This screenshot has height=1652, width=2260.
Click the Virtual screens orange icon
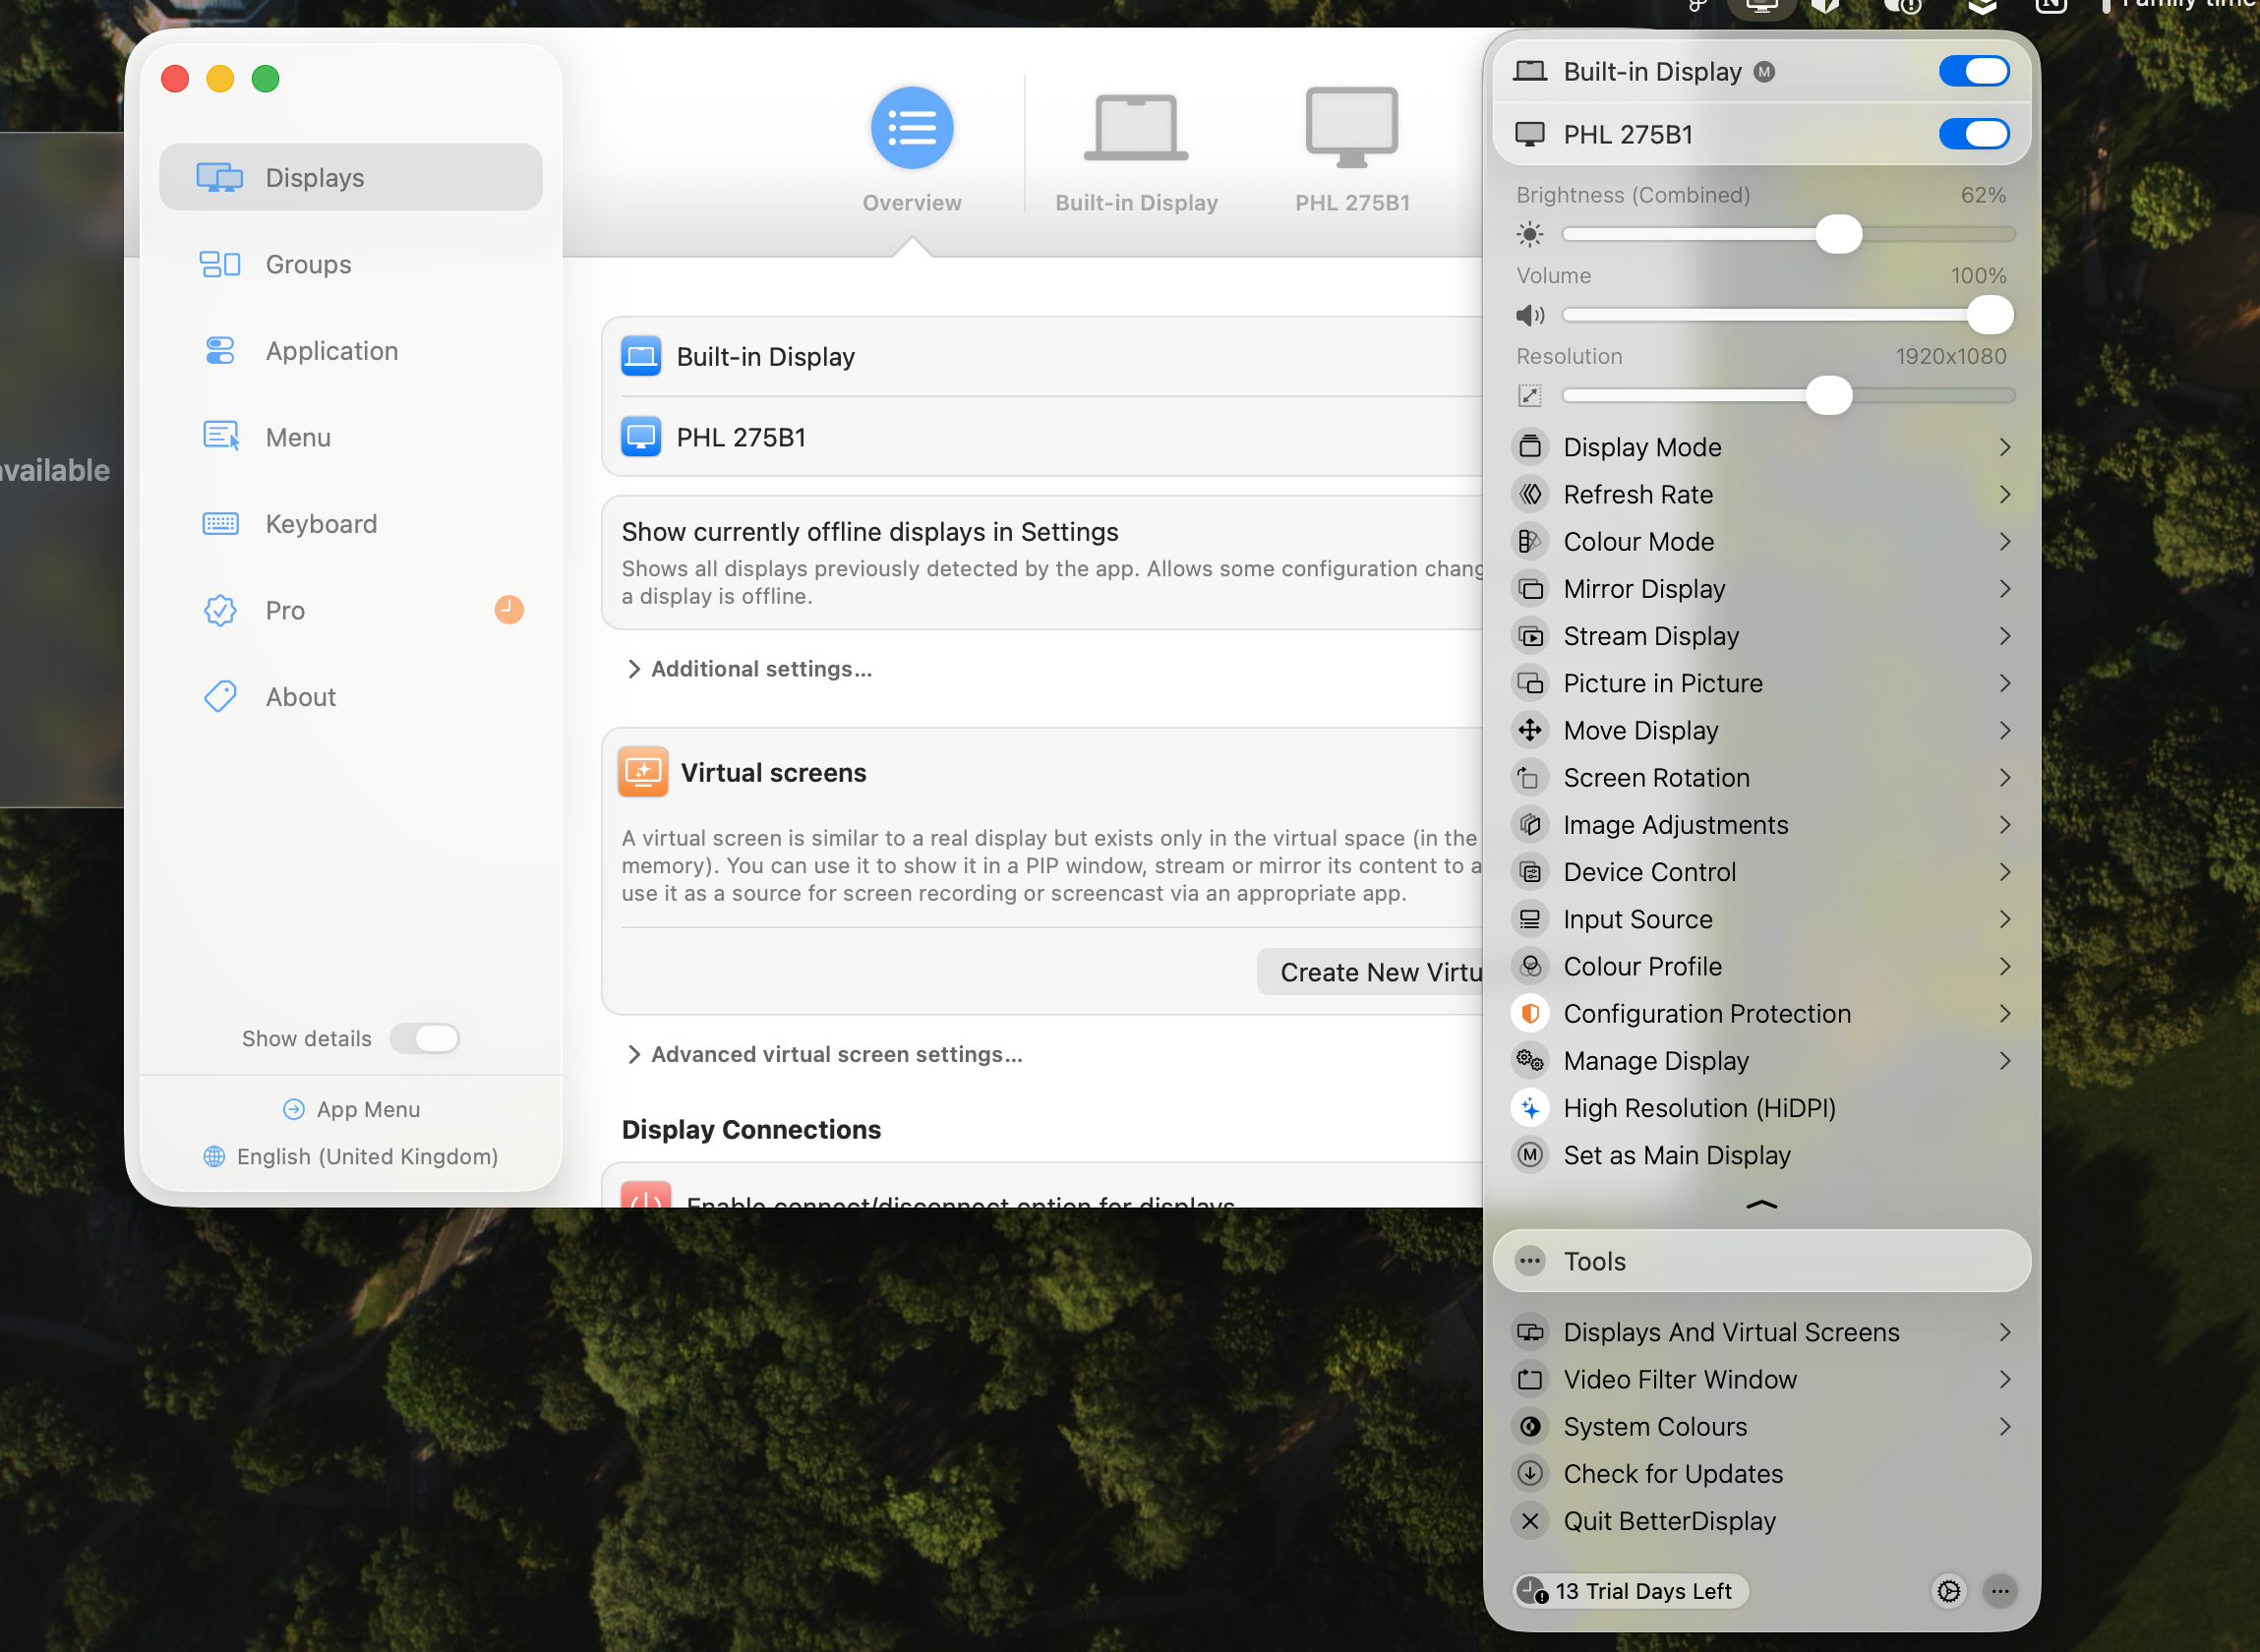click(x=644, y=771)
